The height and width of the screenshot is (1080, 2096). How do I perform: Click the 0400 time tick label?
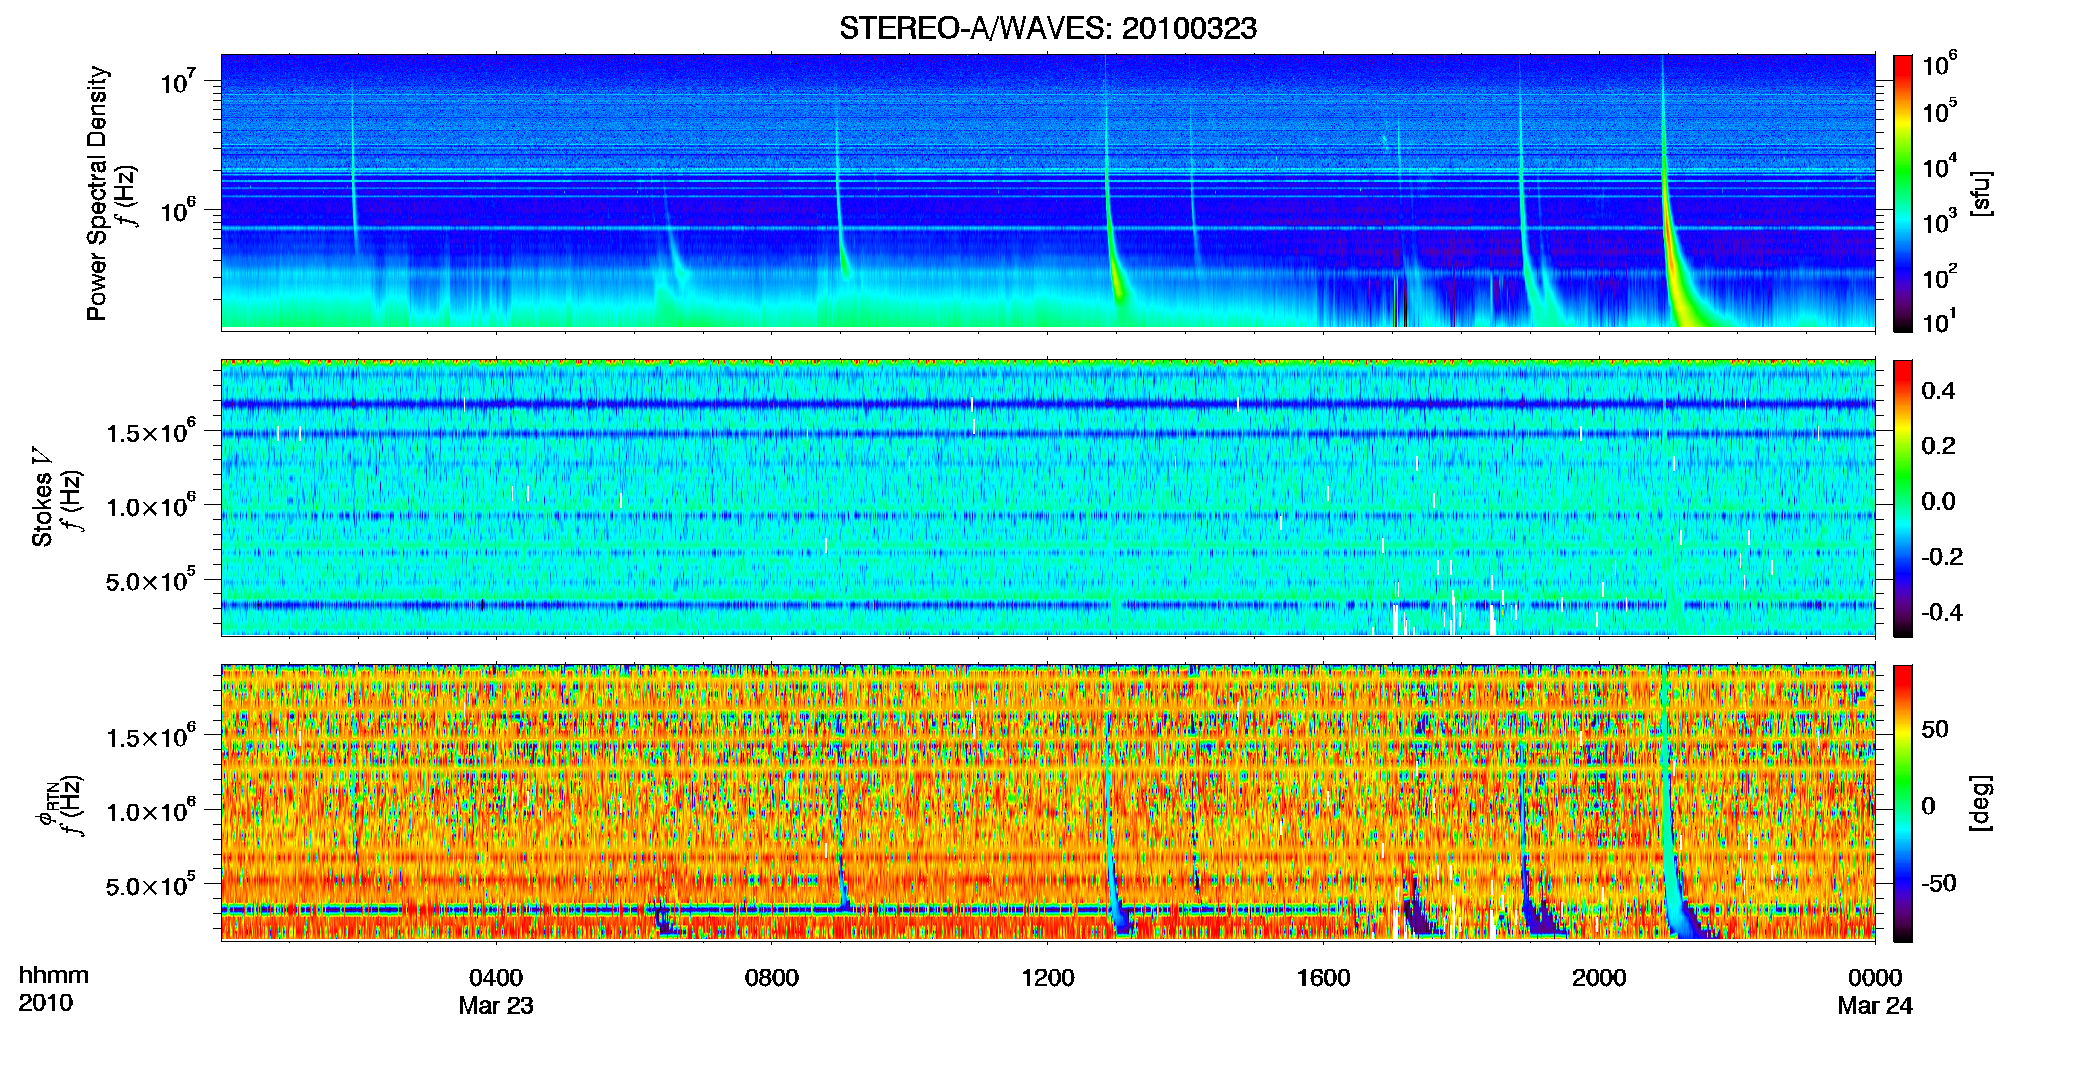pyautogui.click(x=496, y=977)
